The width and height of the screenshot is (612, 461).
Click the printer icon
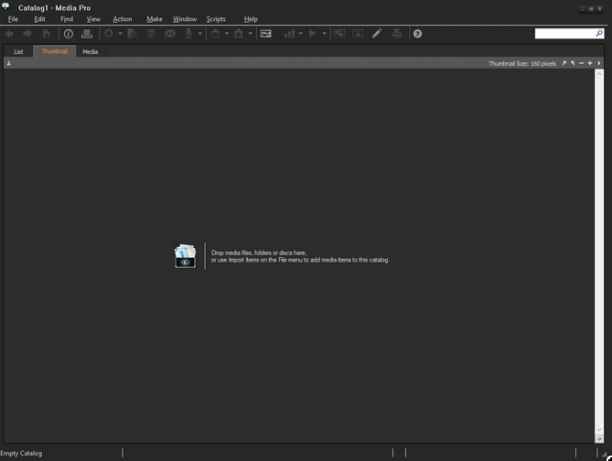pos(397,34)
